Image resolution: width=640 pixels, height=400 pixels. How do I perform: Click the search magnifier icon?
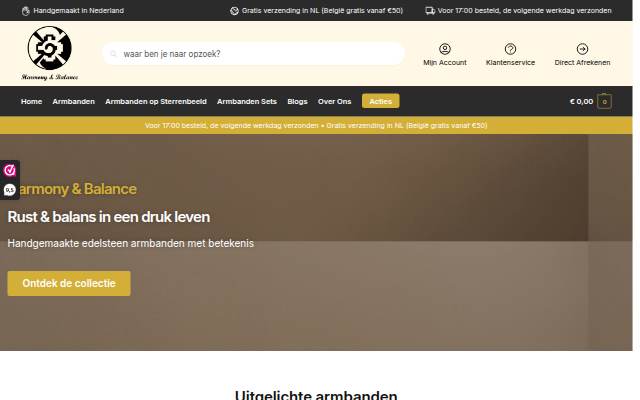(x=113, y=54)
